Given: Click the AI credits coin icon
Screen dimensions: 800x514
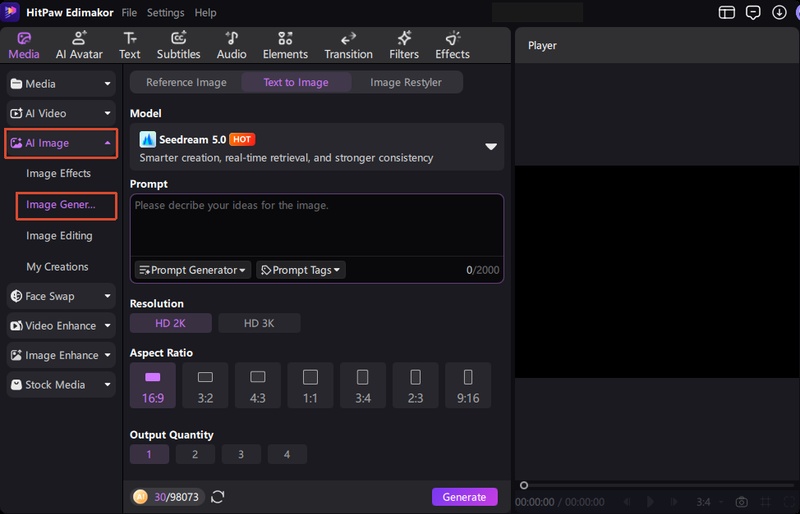Looking at the screenshot, I should point(140,497).
